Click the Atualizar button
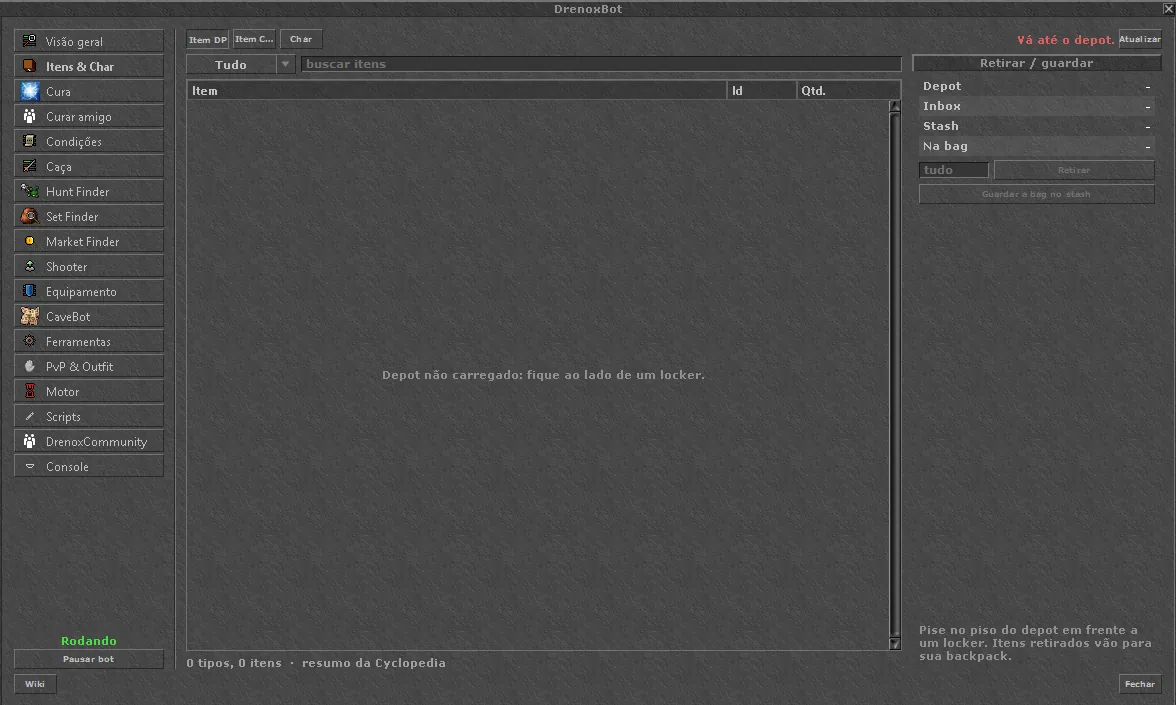 [x=1139, y=39]
